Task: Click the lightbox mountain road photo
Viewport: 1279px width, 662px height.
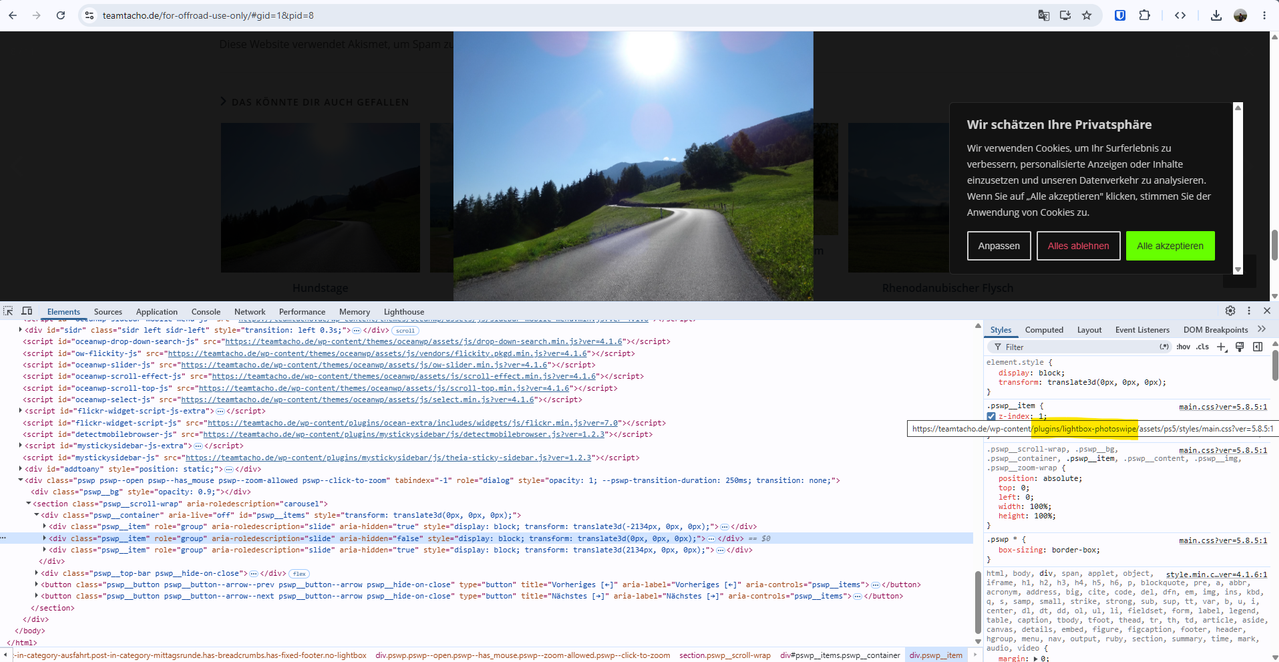Action: pyautogui.click(x=633, y=165)
